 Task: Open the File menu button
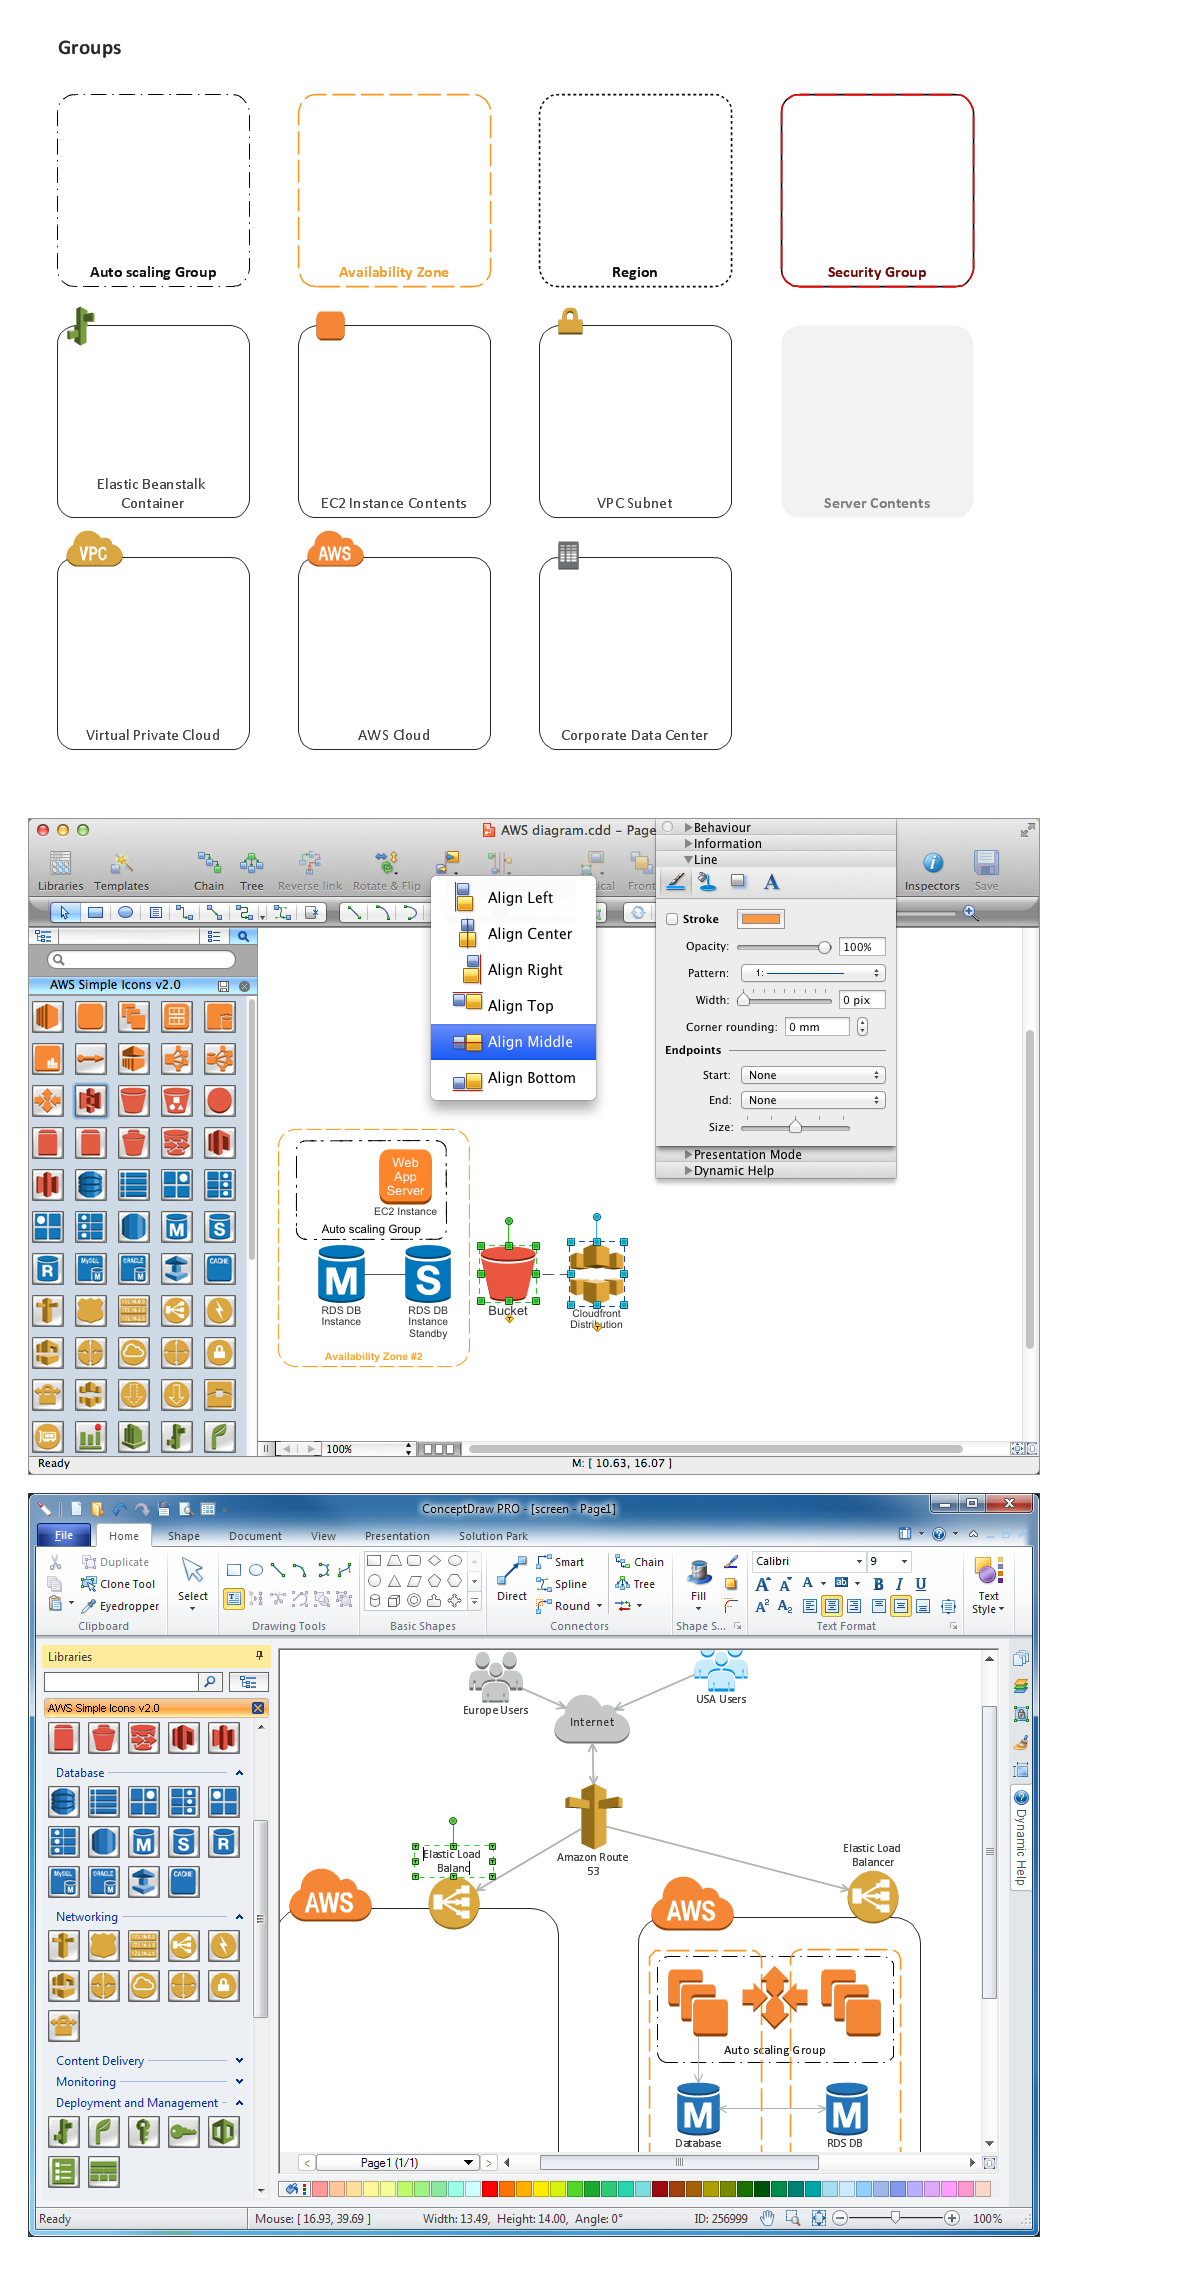coord(64,1535)
